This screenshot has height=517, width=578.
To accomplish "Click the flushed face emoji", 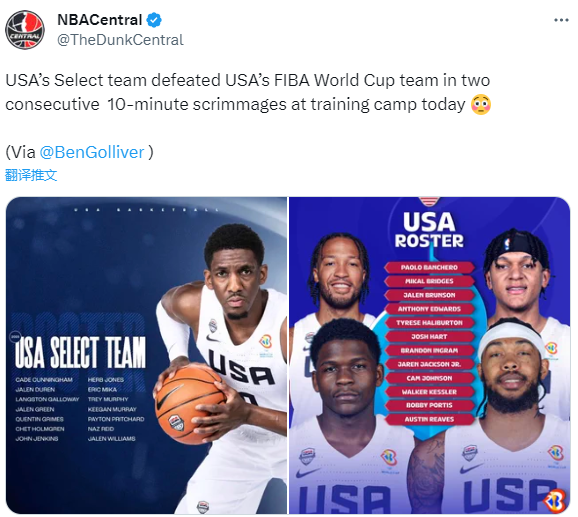I will [481, 105].
